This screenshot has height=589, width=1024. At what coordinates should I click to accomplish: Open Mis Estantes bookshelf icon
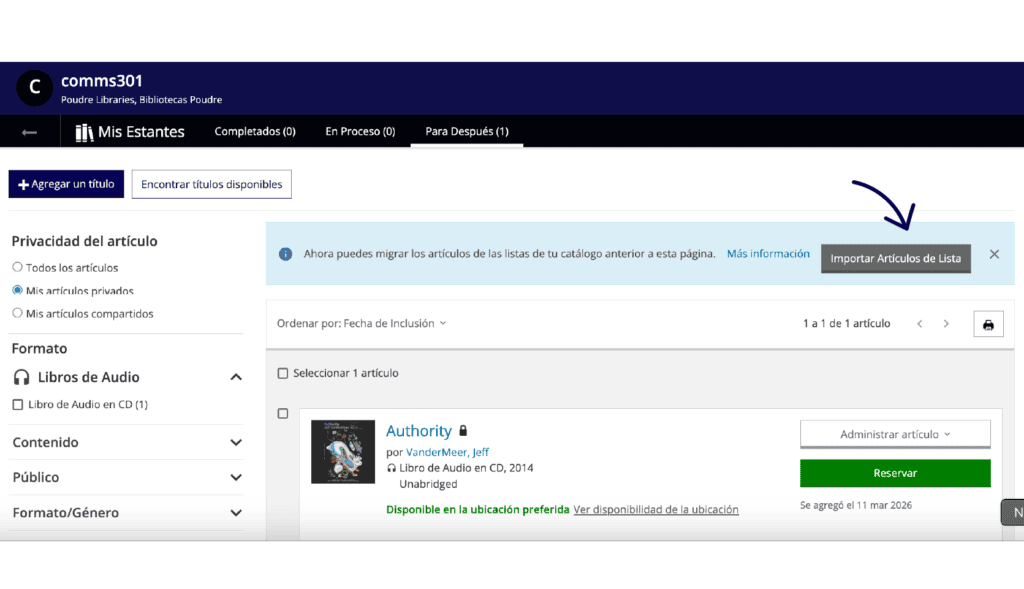pos(84,132)
